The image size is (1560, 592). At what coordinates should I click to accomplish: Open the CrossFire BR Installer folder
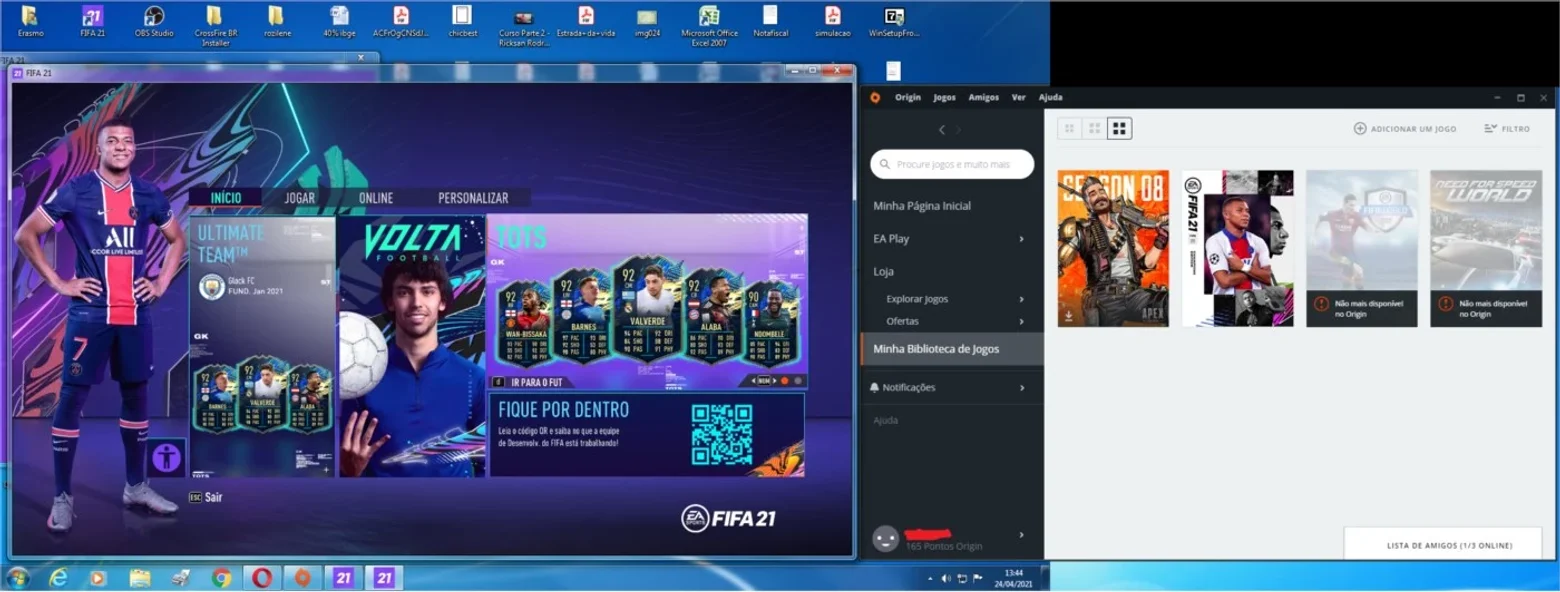click(215, 25)
